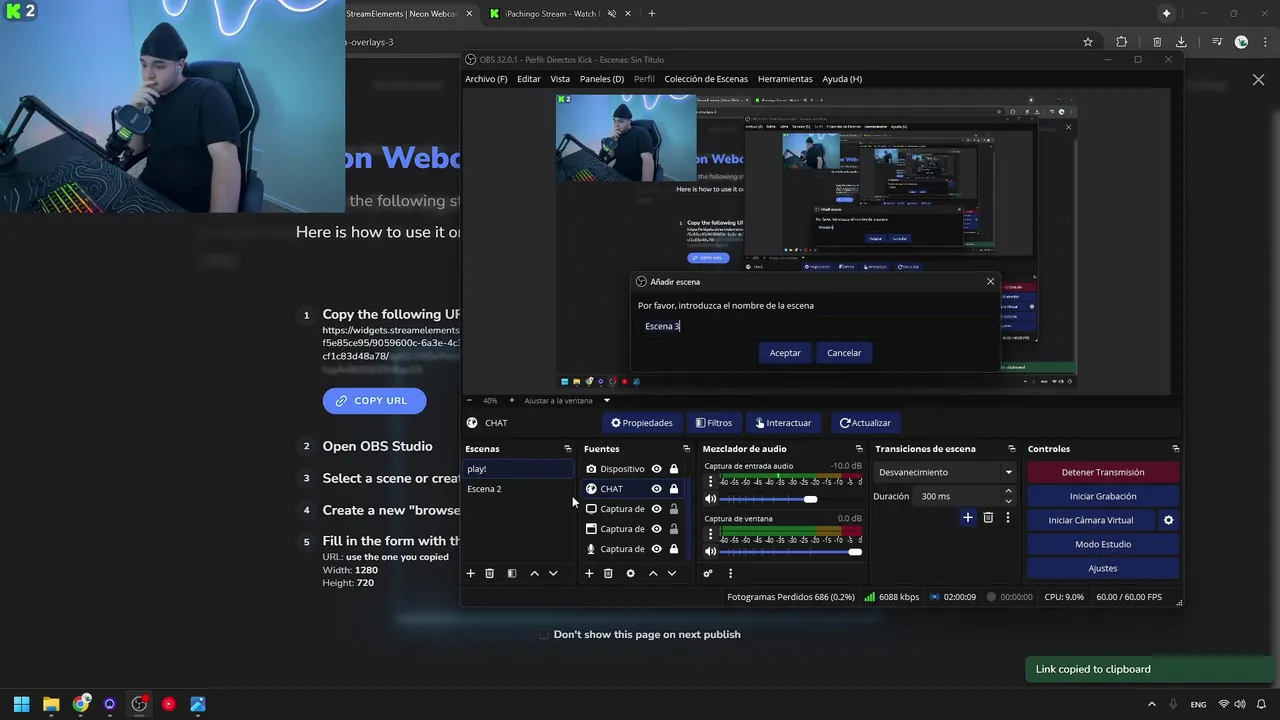Open options dots for Captura de entrada audio
1280x720 pixels.
(x=711, y=482)
